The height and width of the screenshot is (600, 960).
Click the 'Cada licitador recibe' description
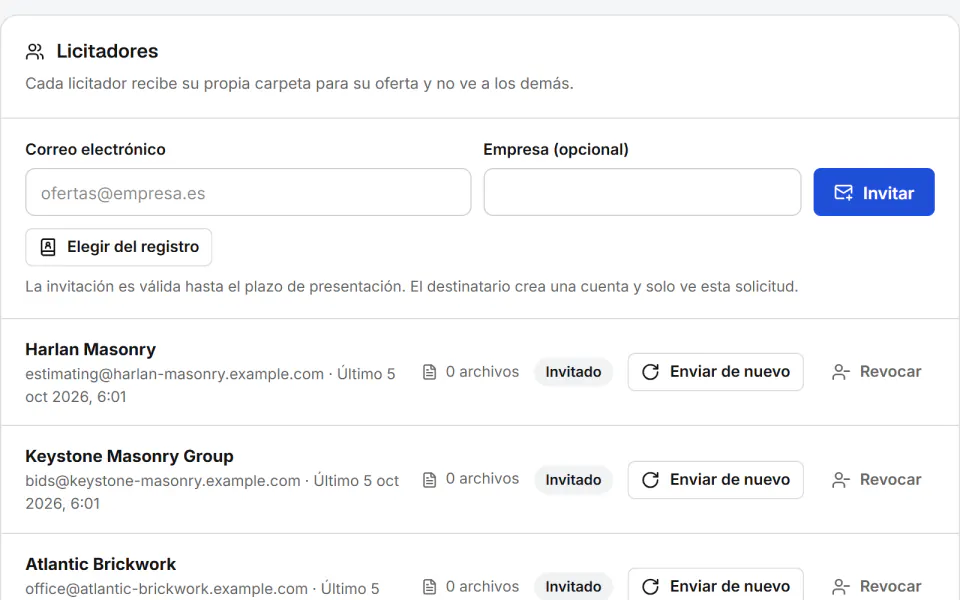coord(299,83)
